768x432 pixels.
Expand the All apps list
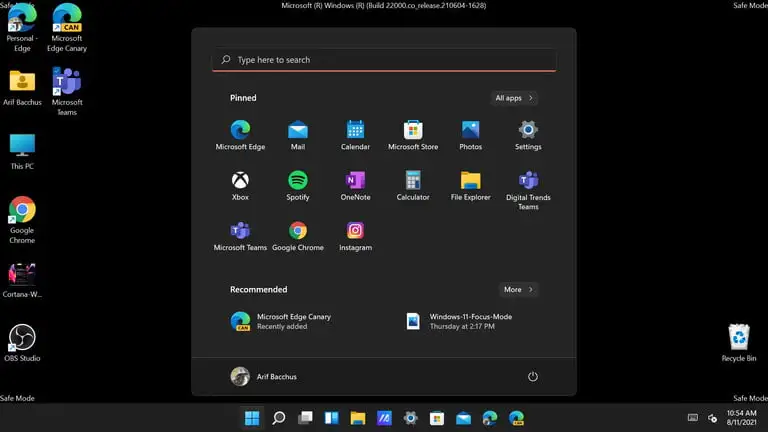coord(514,98)
